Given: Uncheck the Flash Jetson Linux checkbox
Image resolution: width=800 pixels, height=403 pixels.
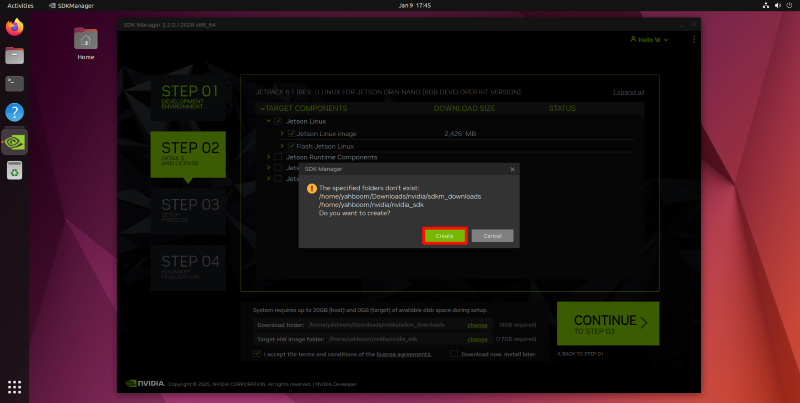Looking at the screenshot, I should [291, 146].
